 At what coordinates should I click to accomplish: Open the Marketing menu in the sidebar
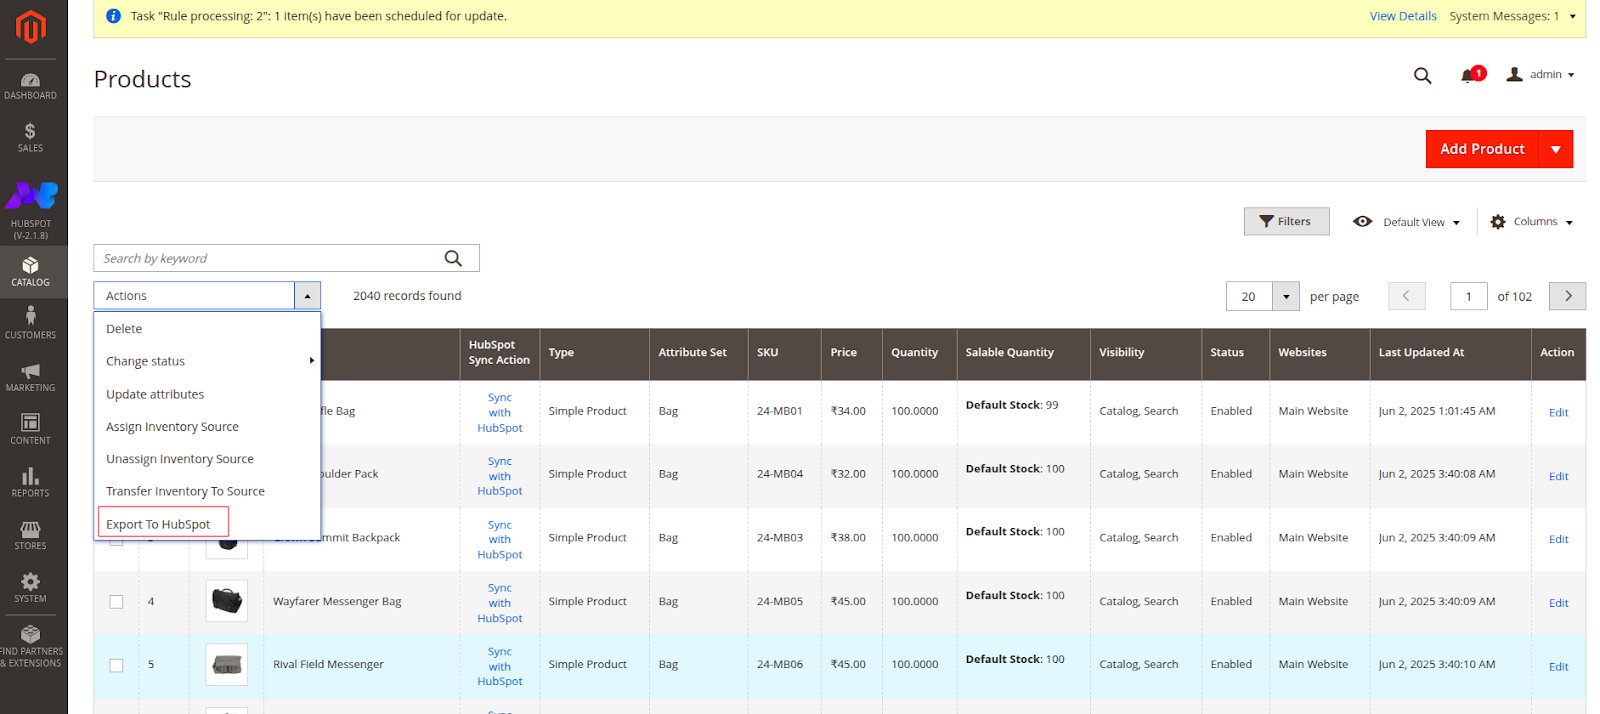click(x=30, y=377)
